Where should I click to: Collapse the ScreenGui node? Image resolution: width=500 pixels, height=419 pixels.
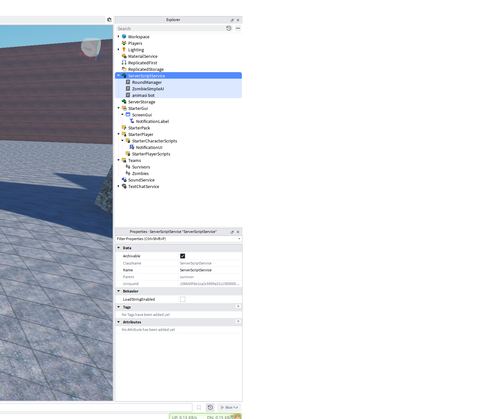(x=122, y=114)
